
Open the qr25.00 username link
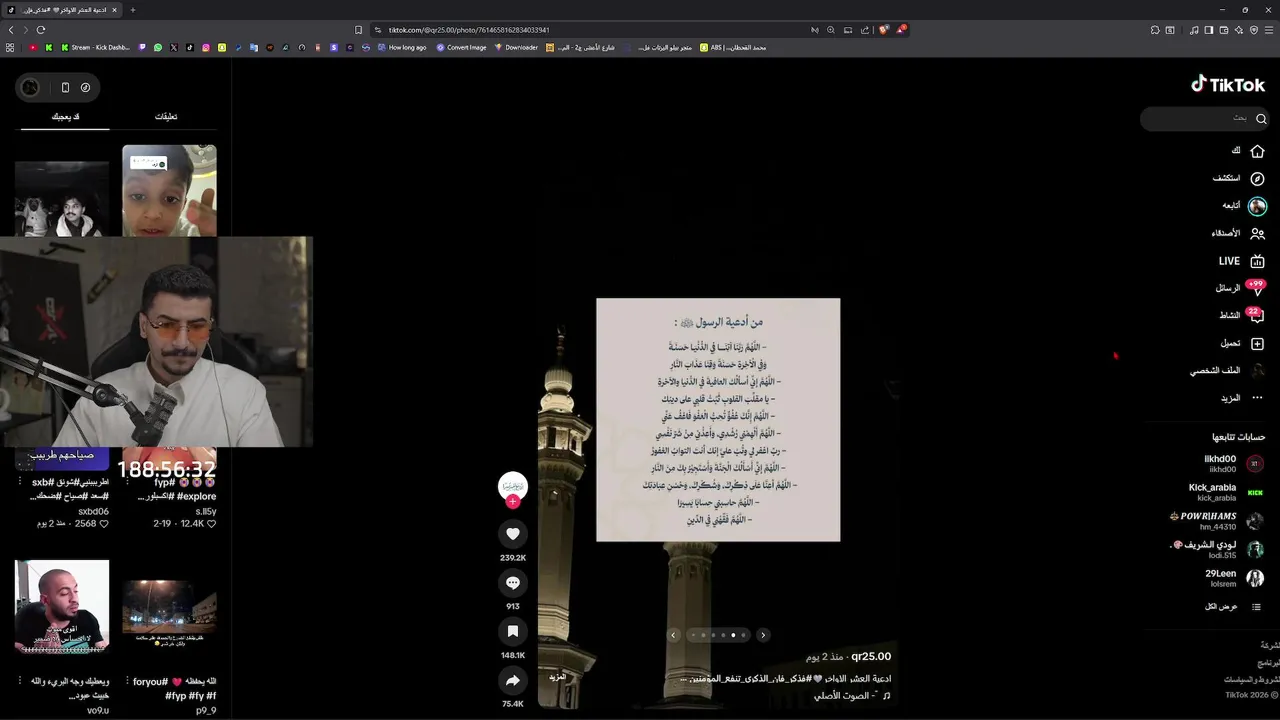(x=871, y=657)
